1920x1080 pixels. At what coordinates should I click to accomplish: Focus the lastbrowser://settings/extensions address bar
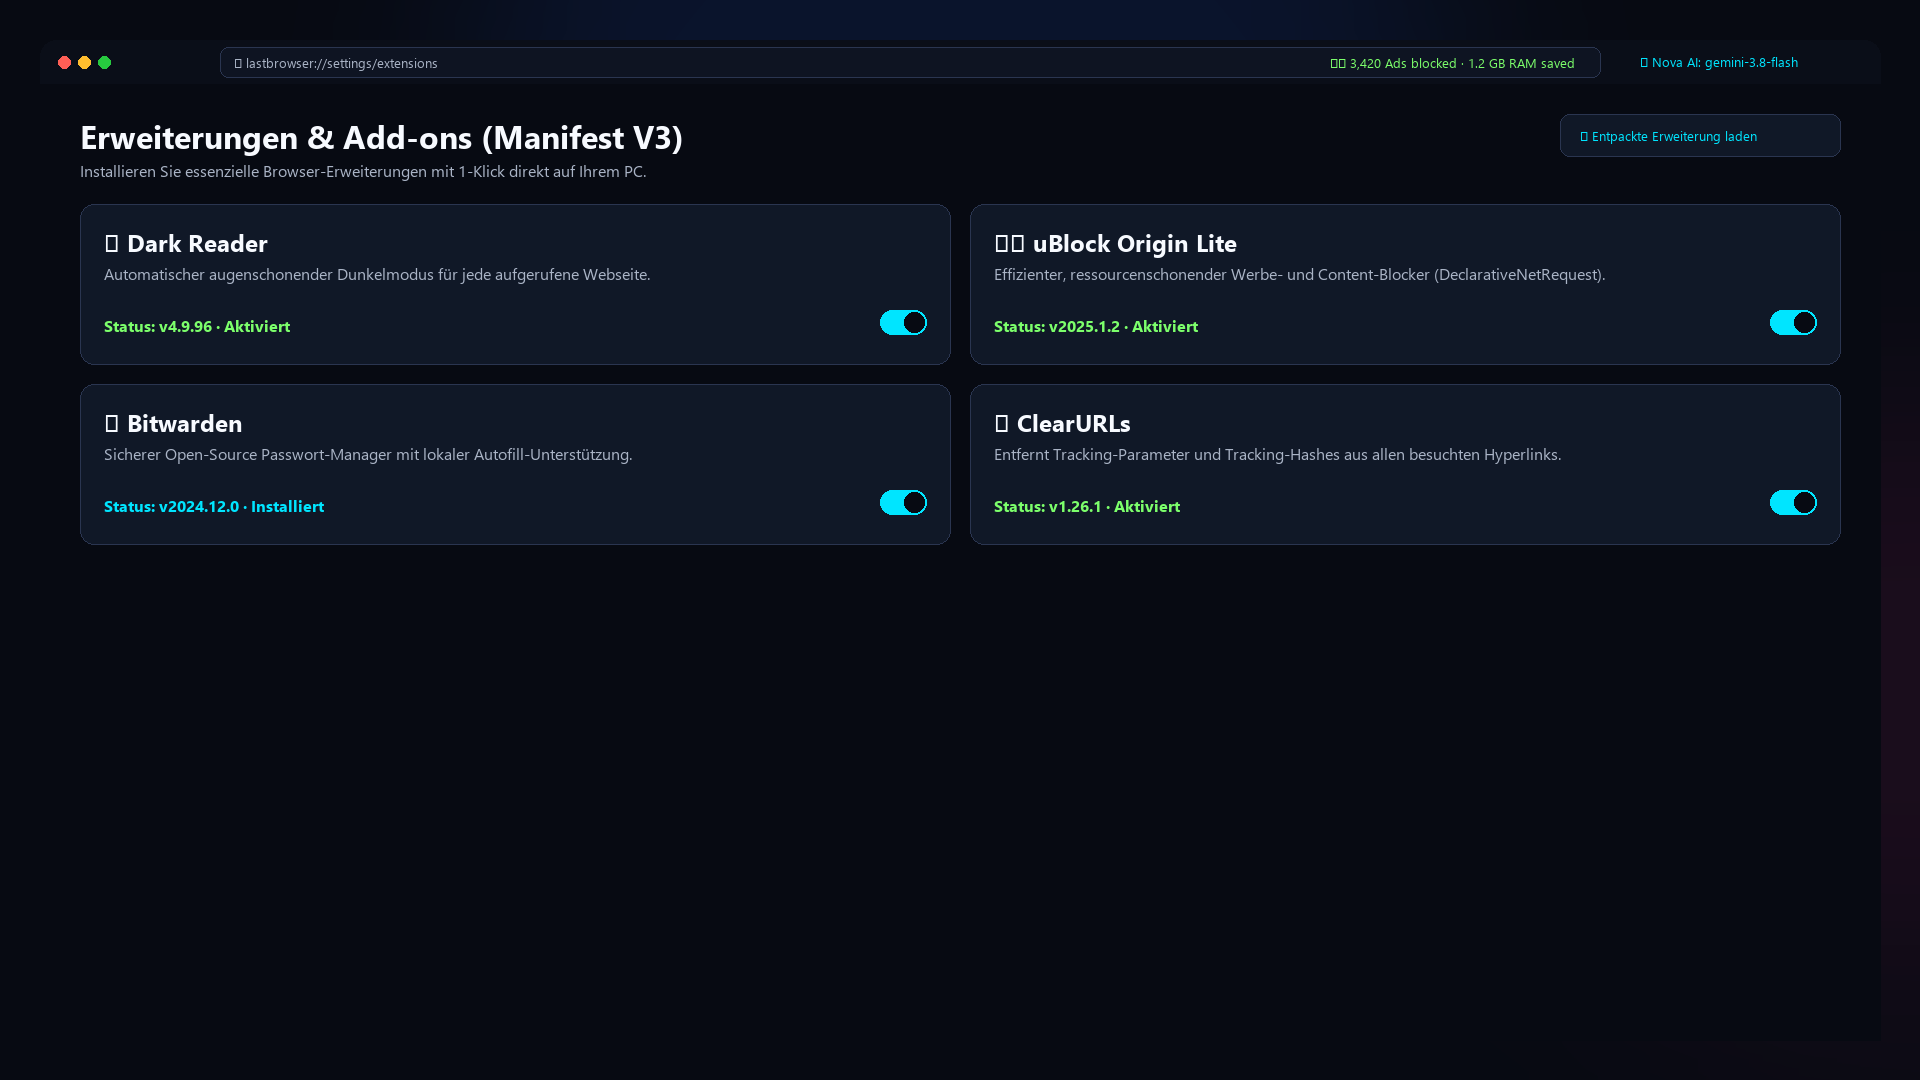click(x=910, y=63)
